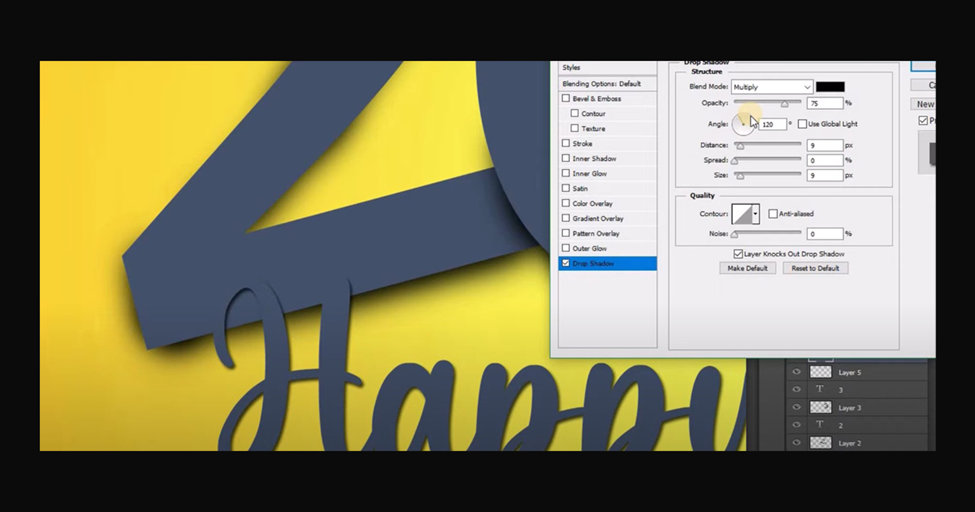Screen dimensions: 975x512
Task: Select the Layer 3 thumbnail
Action: coord(821,407)
